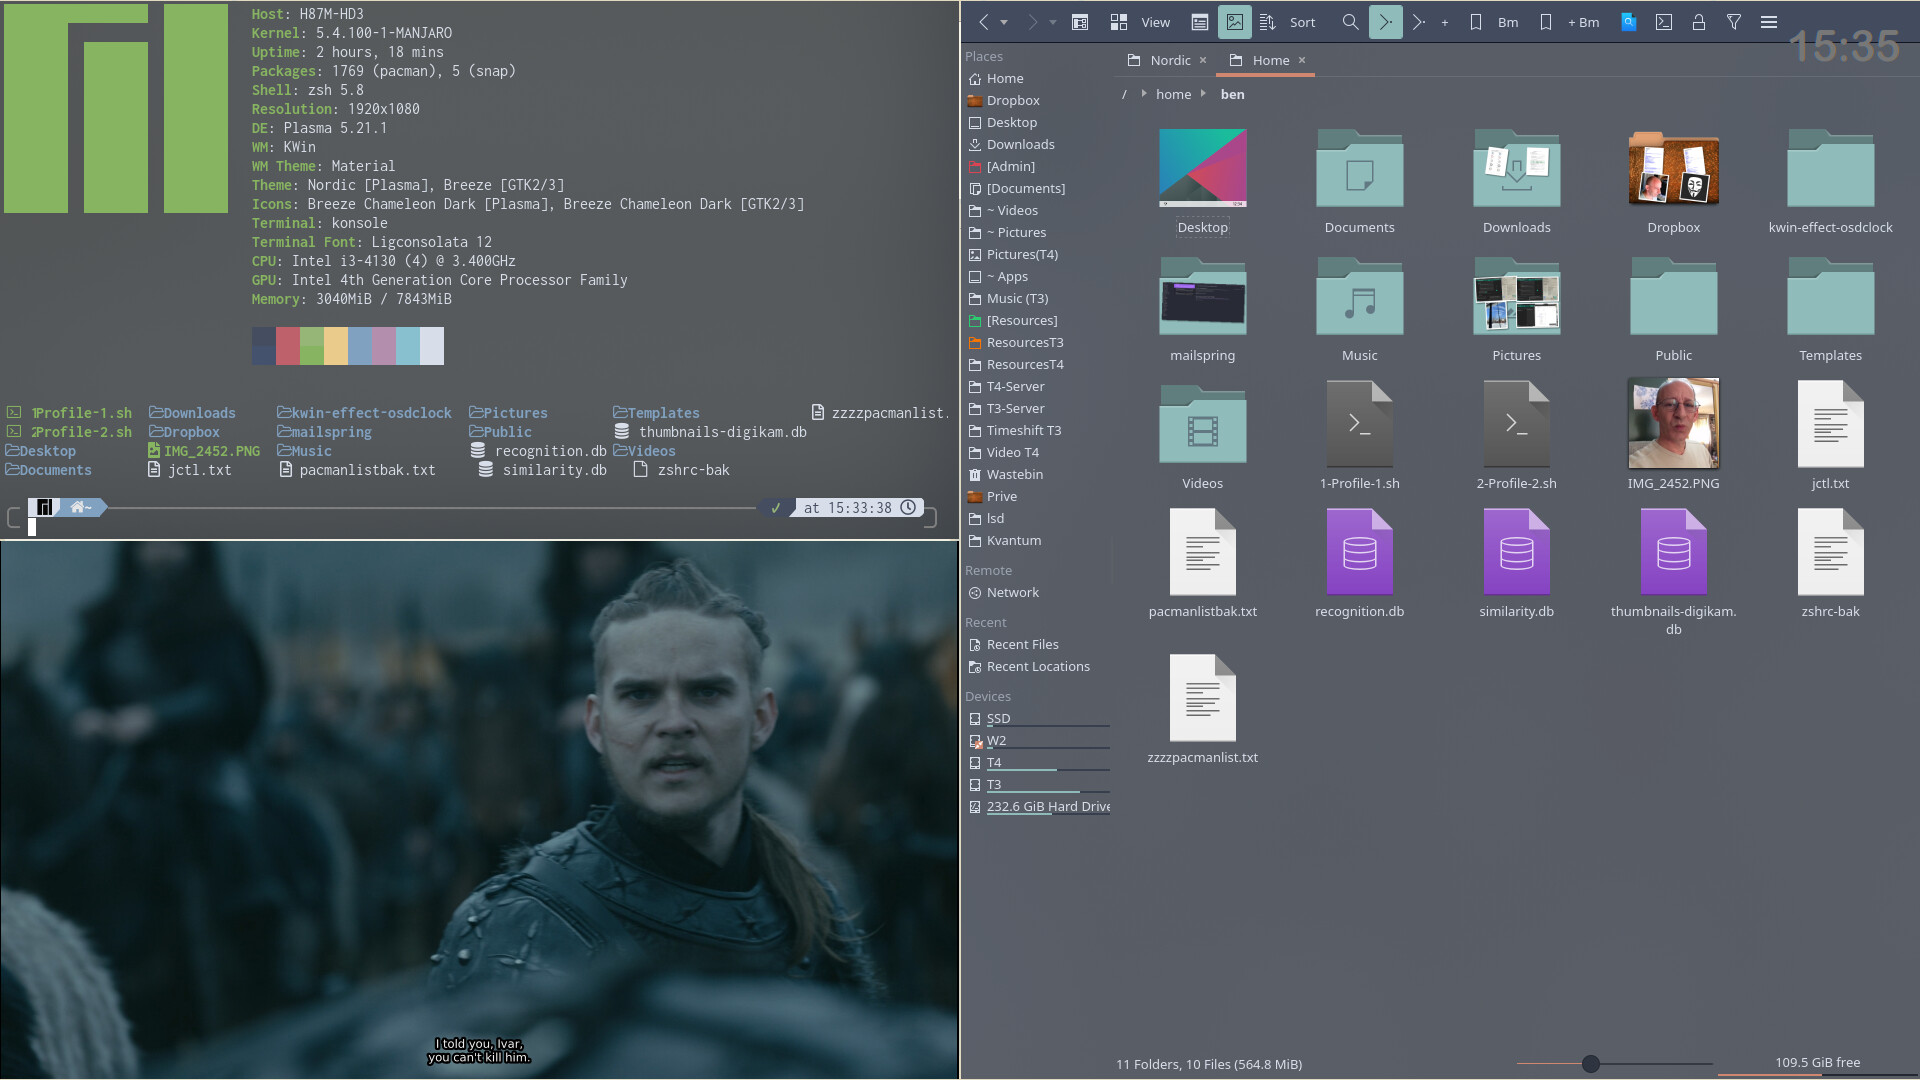
Task: Open [Documents] in Places sidebar
Action: tap(1039, 188)
